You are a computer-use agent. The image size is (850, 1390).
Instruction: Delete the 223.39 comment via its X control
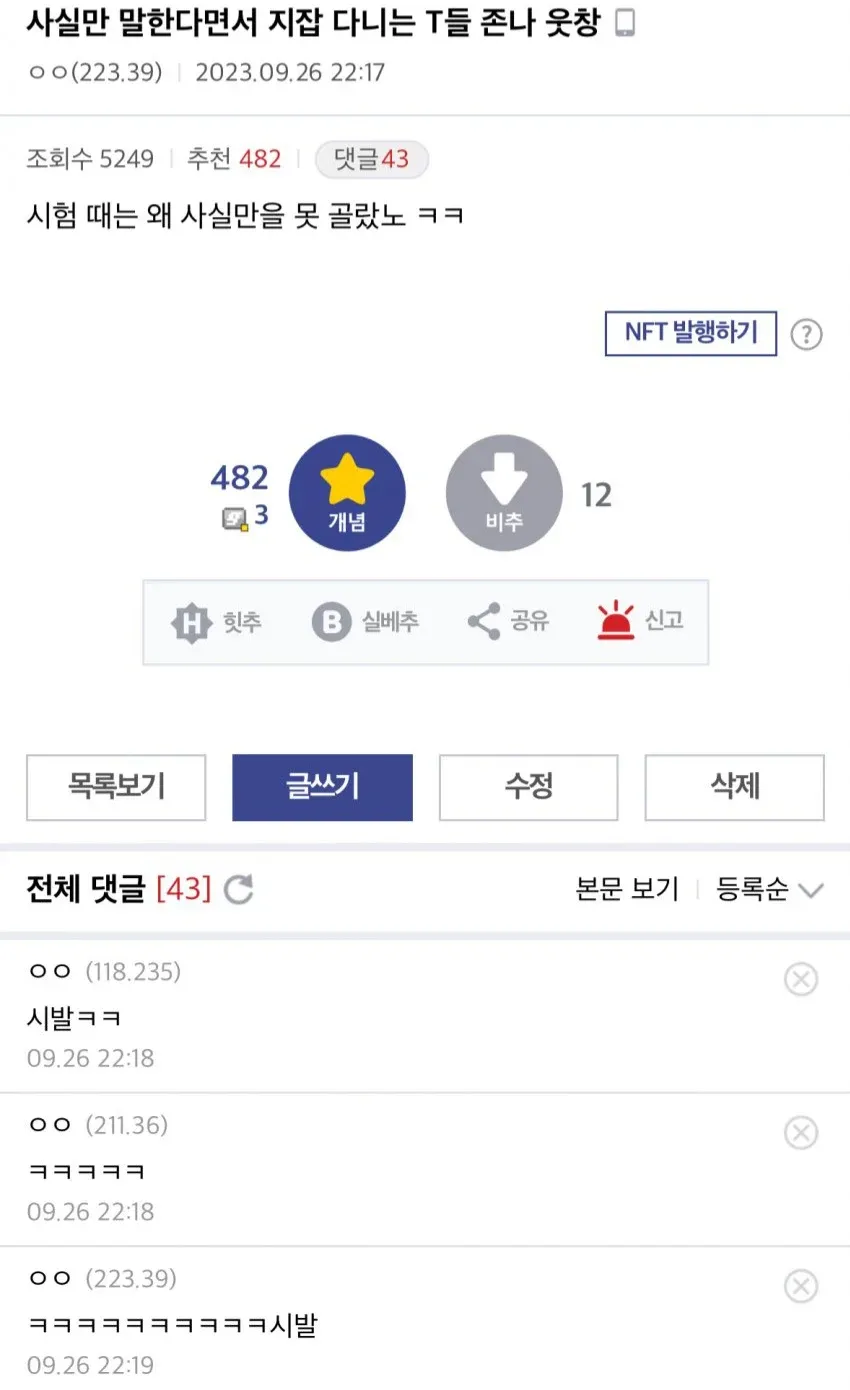coord(801,1287)
